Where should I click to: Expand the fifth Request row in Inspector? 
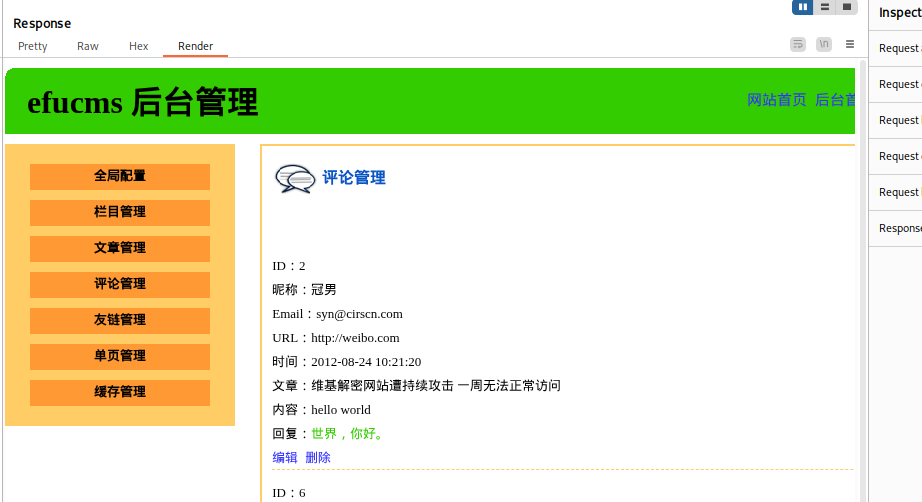point(896,192)
